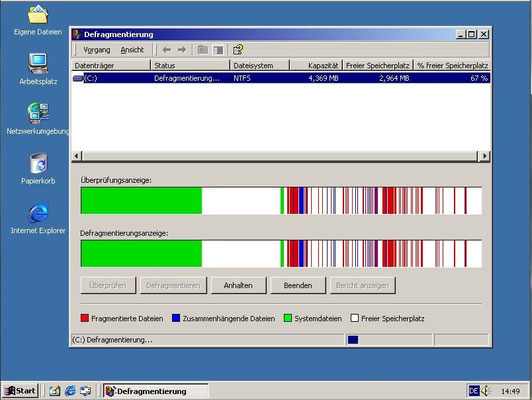Click the left arrow of horizontal scrollbar
The width and height of the screenshot is (532, 400).
[77, 156]
